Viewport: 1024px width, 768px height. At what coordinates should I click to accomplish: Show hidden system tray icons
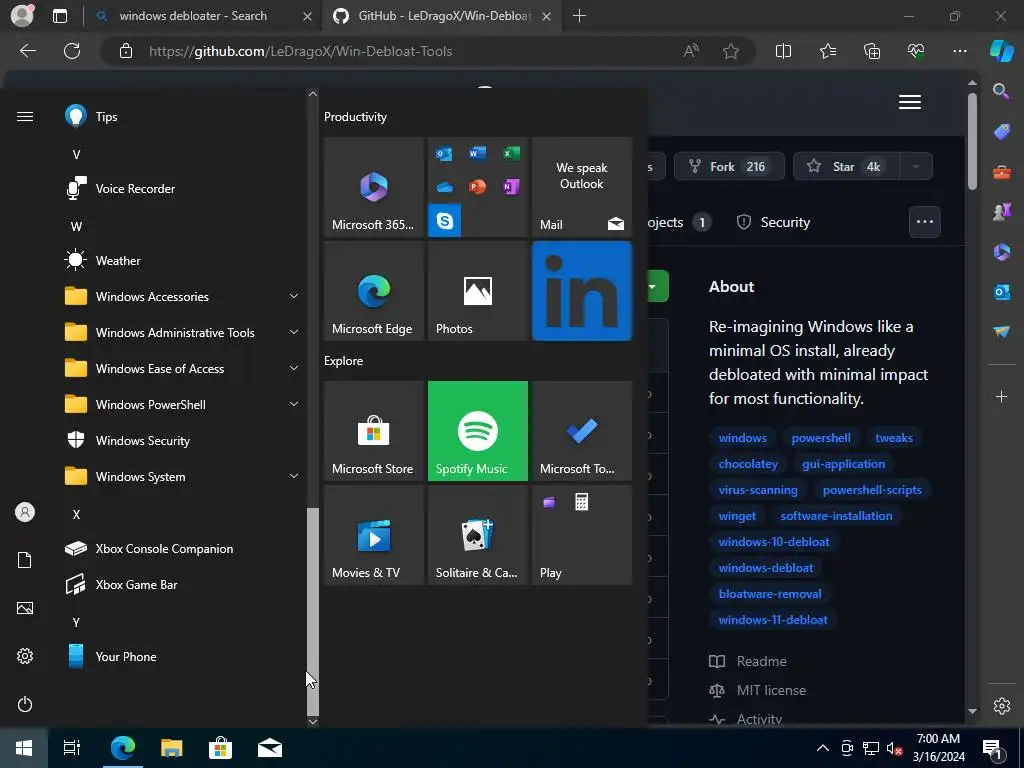[x=823, y=748]
